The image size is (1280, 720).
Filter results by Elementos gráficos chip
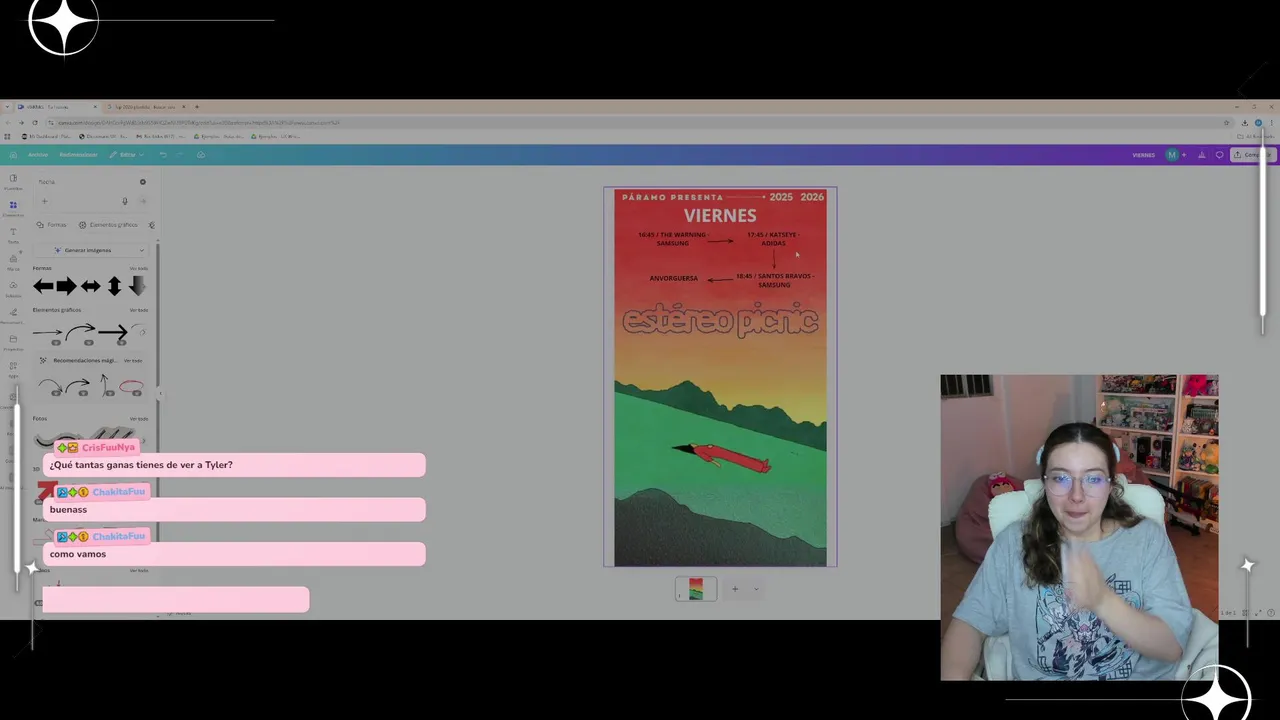click(x=108, y=225)
